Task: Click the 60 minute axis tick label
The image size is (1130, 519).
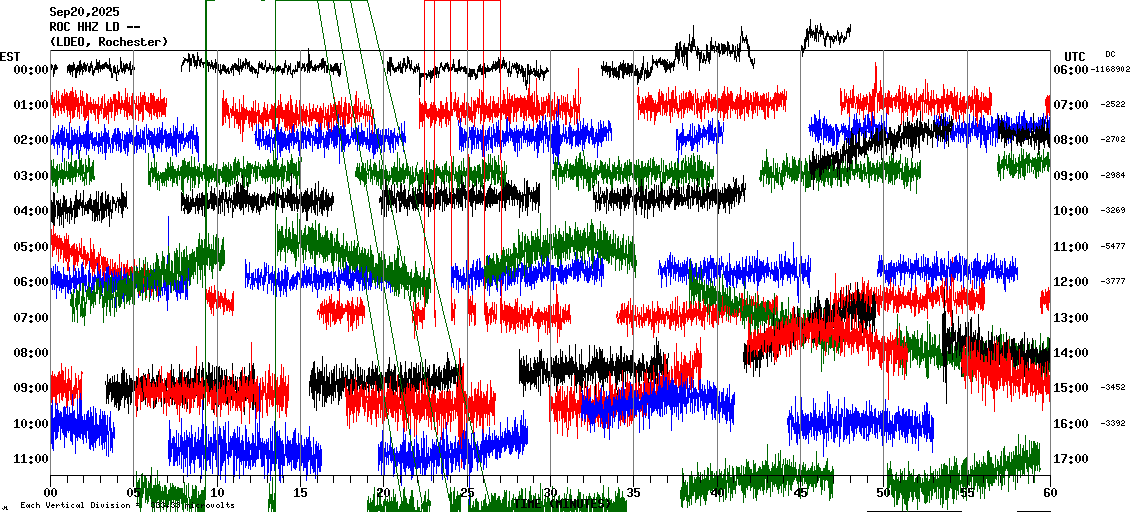Action: (1050, 493)
